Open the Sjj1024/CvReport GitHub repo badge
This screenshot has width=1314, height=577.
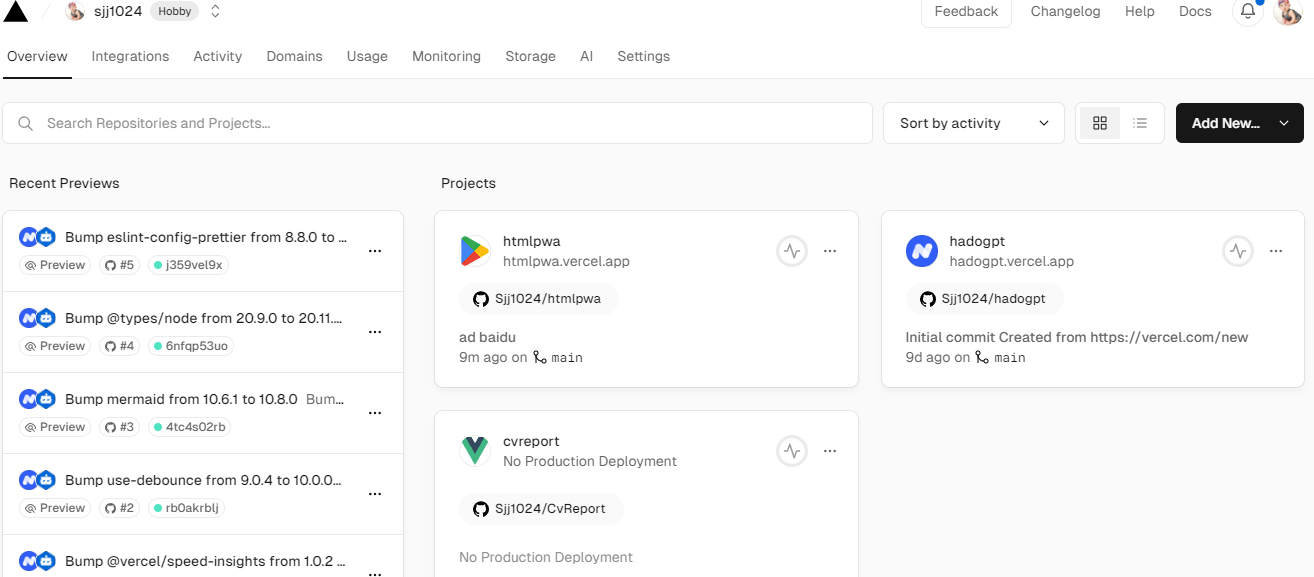(541, 508)
